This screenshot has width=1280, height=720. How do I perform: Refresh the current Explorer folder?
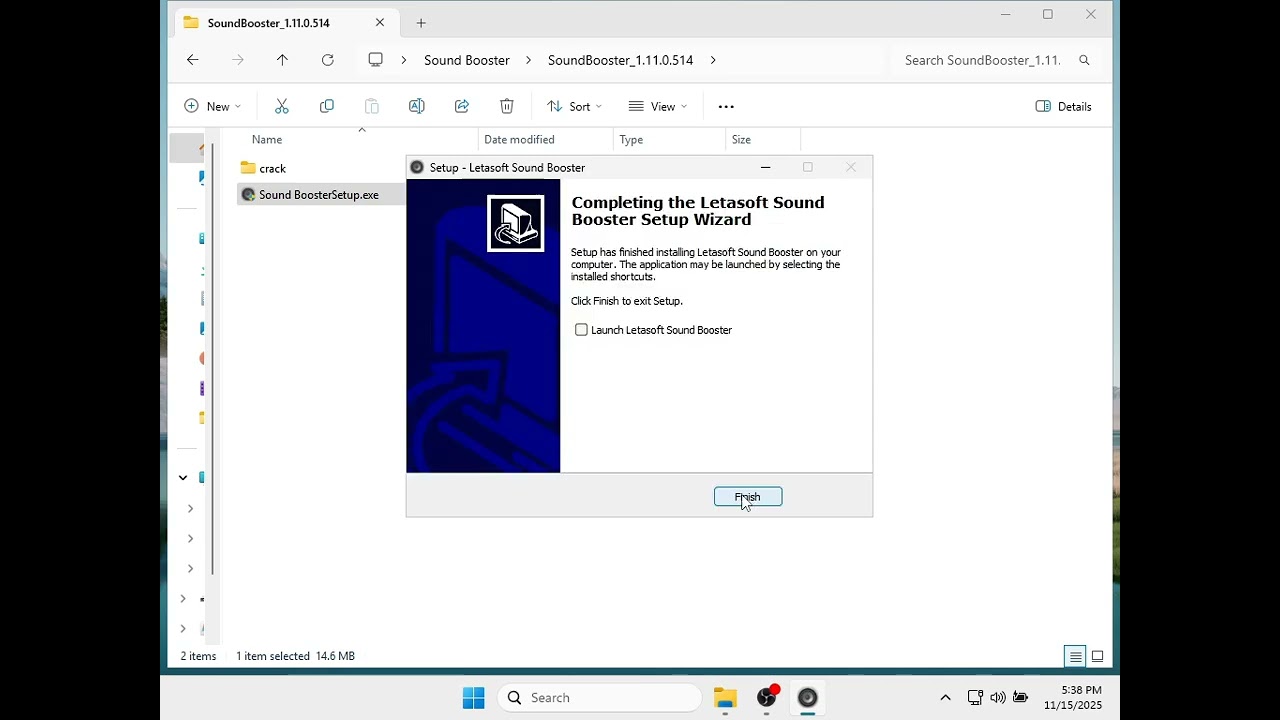click(327, 60)
